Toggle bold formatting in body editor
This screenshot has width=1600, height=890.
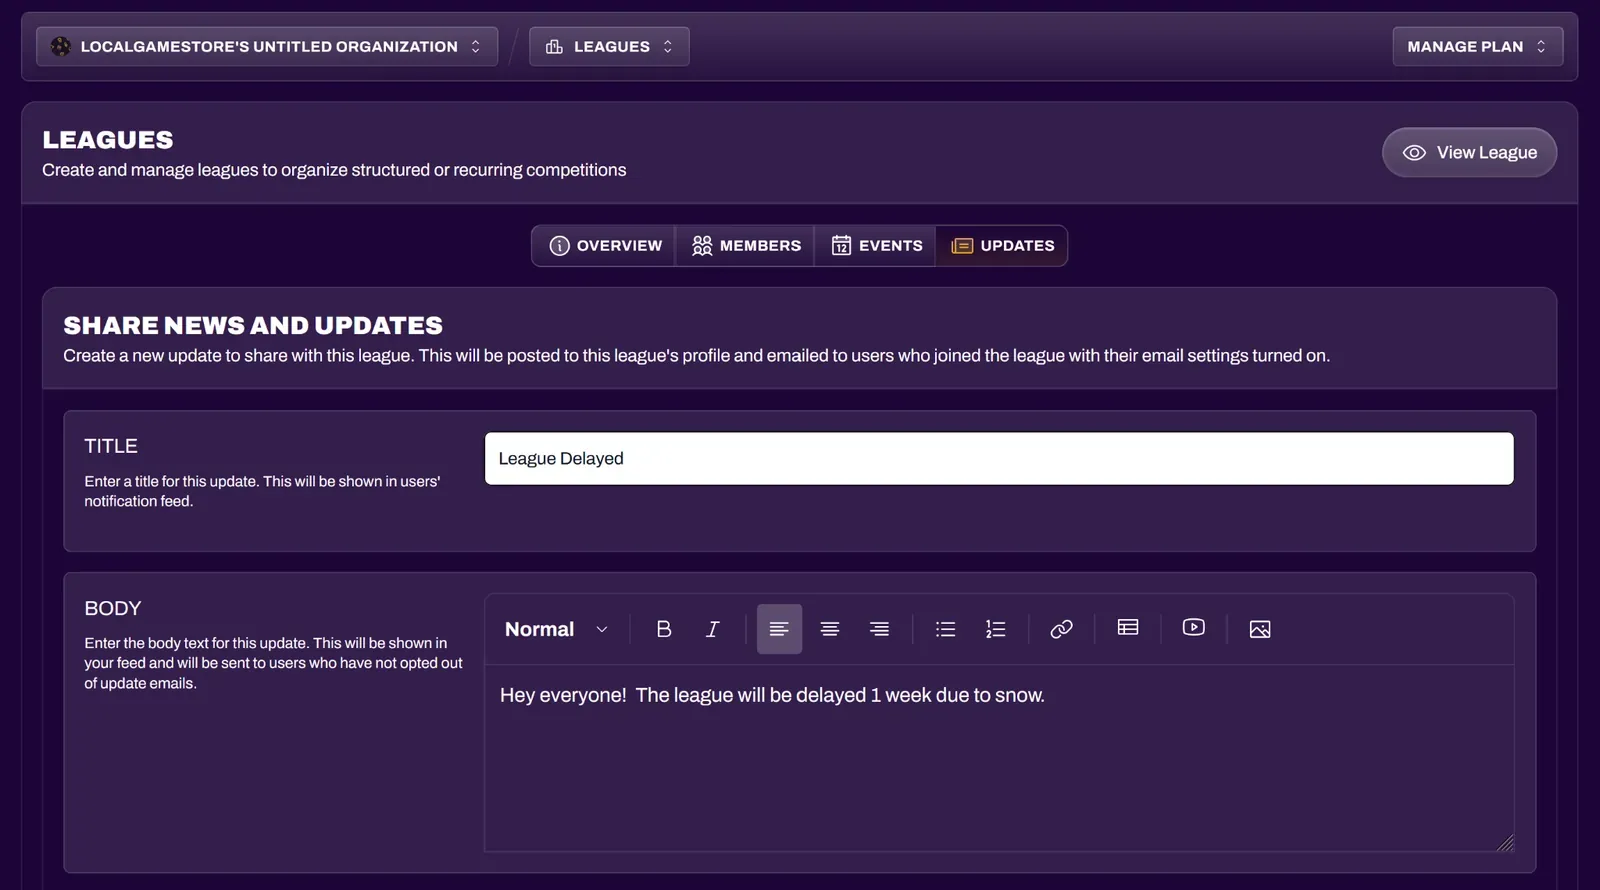663,629
